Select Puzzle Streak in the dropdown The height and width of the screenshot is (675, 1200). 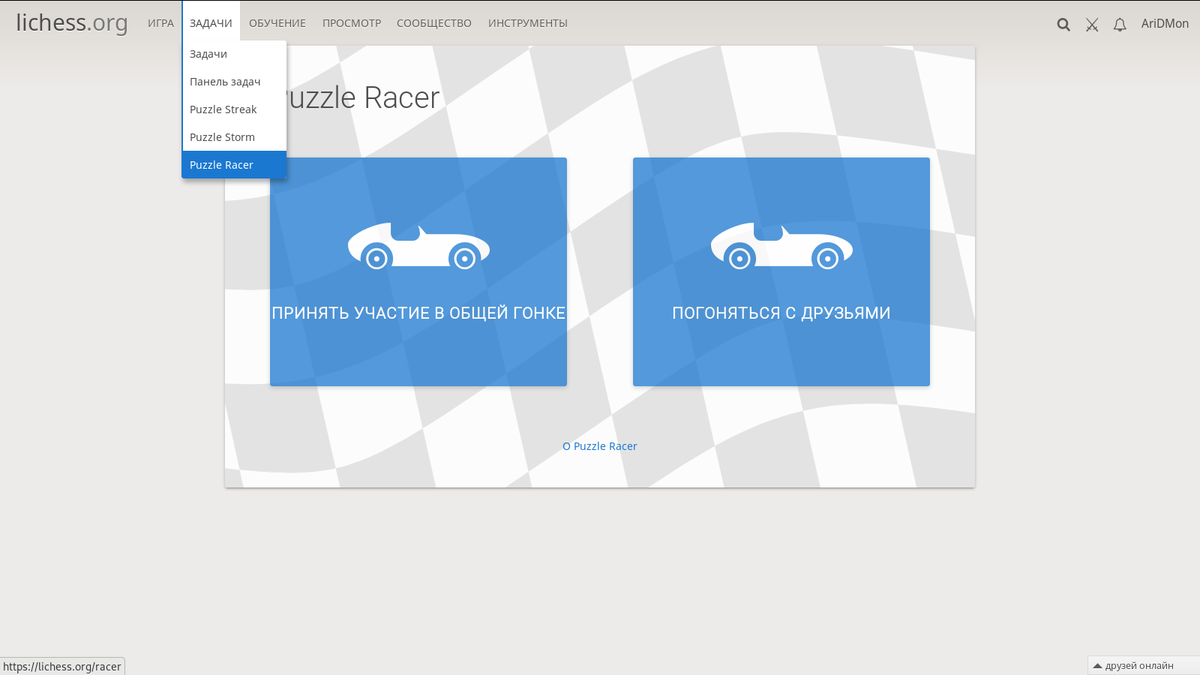point(234,109)
